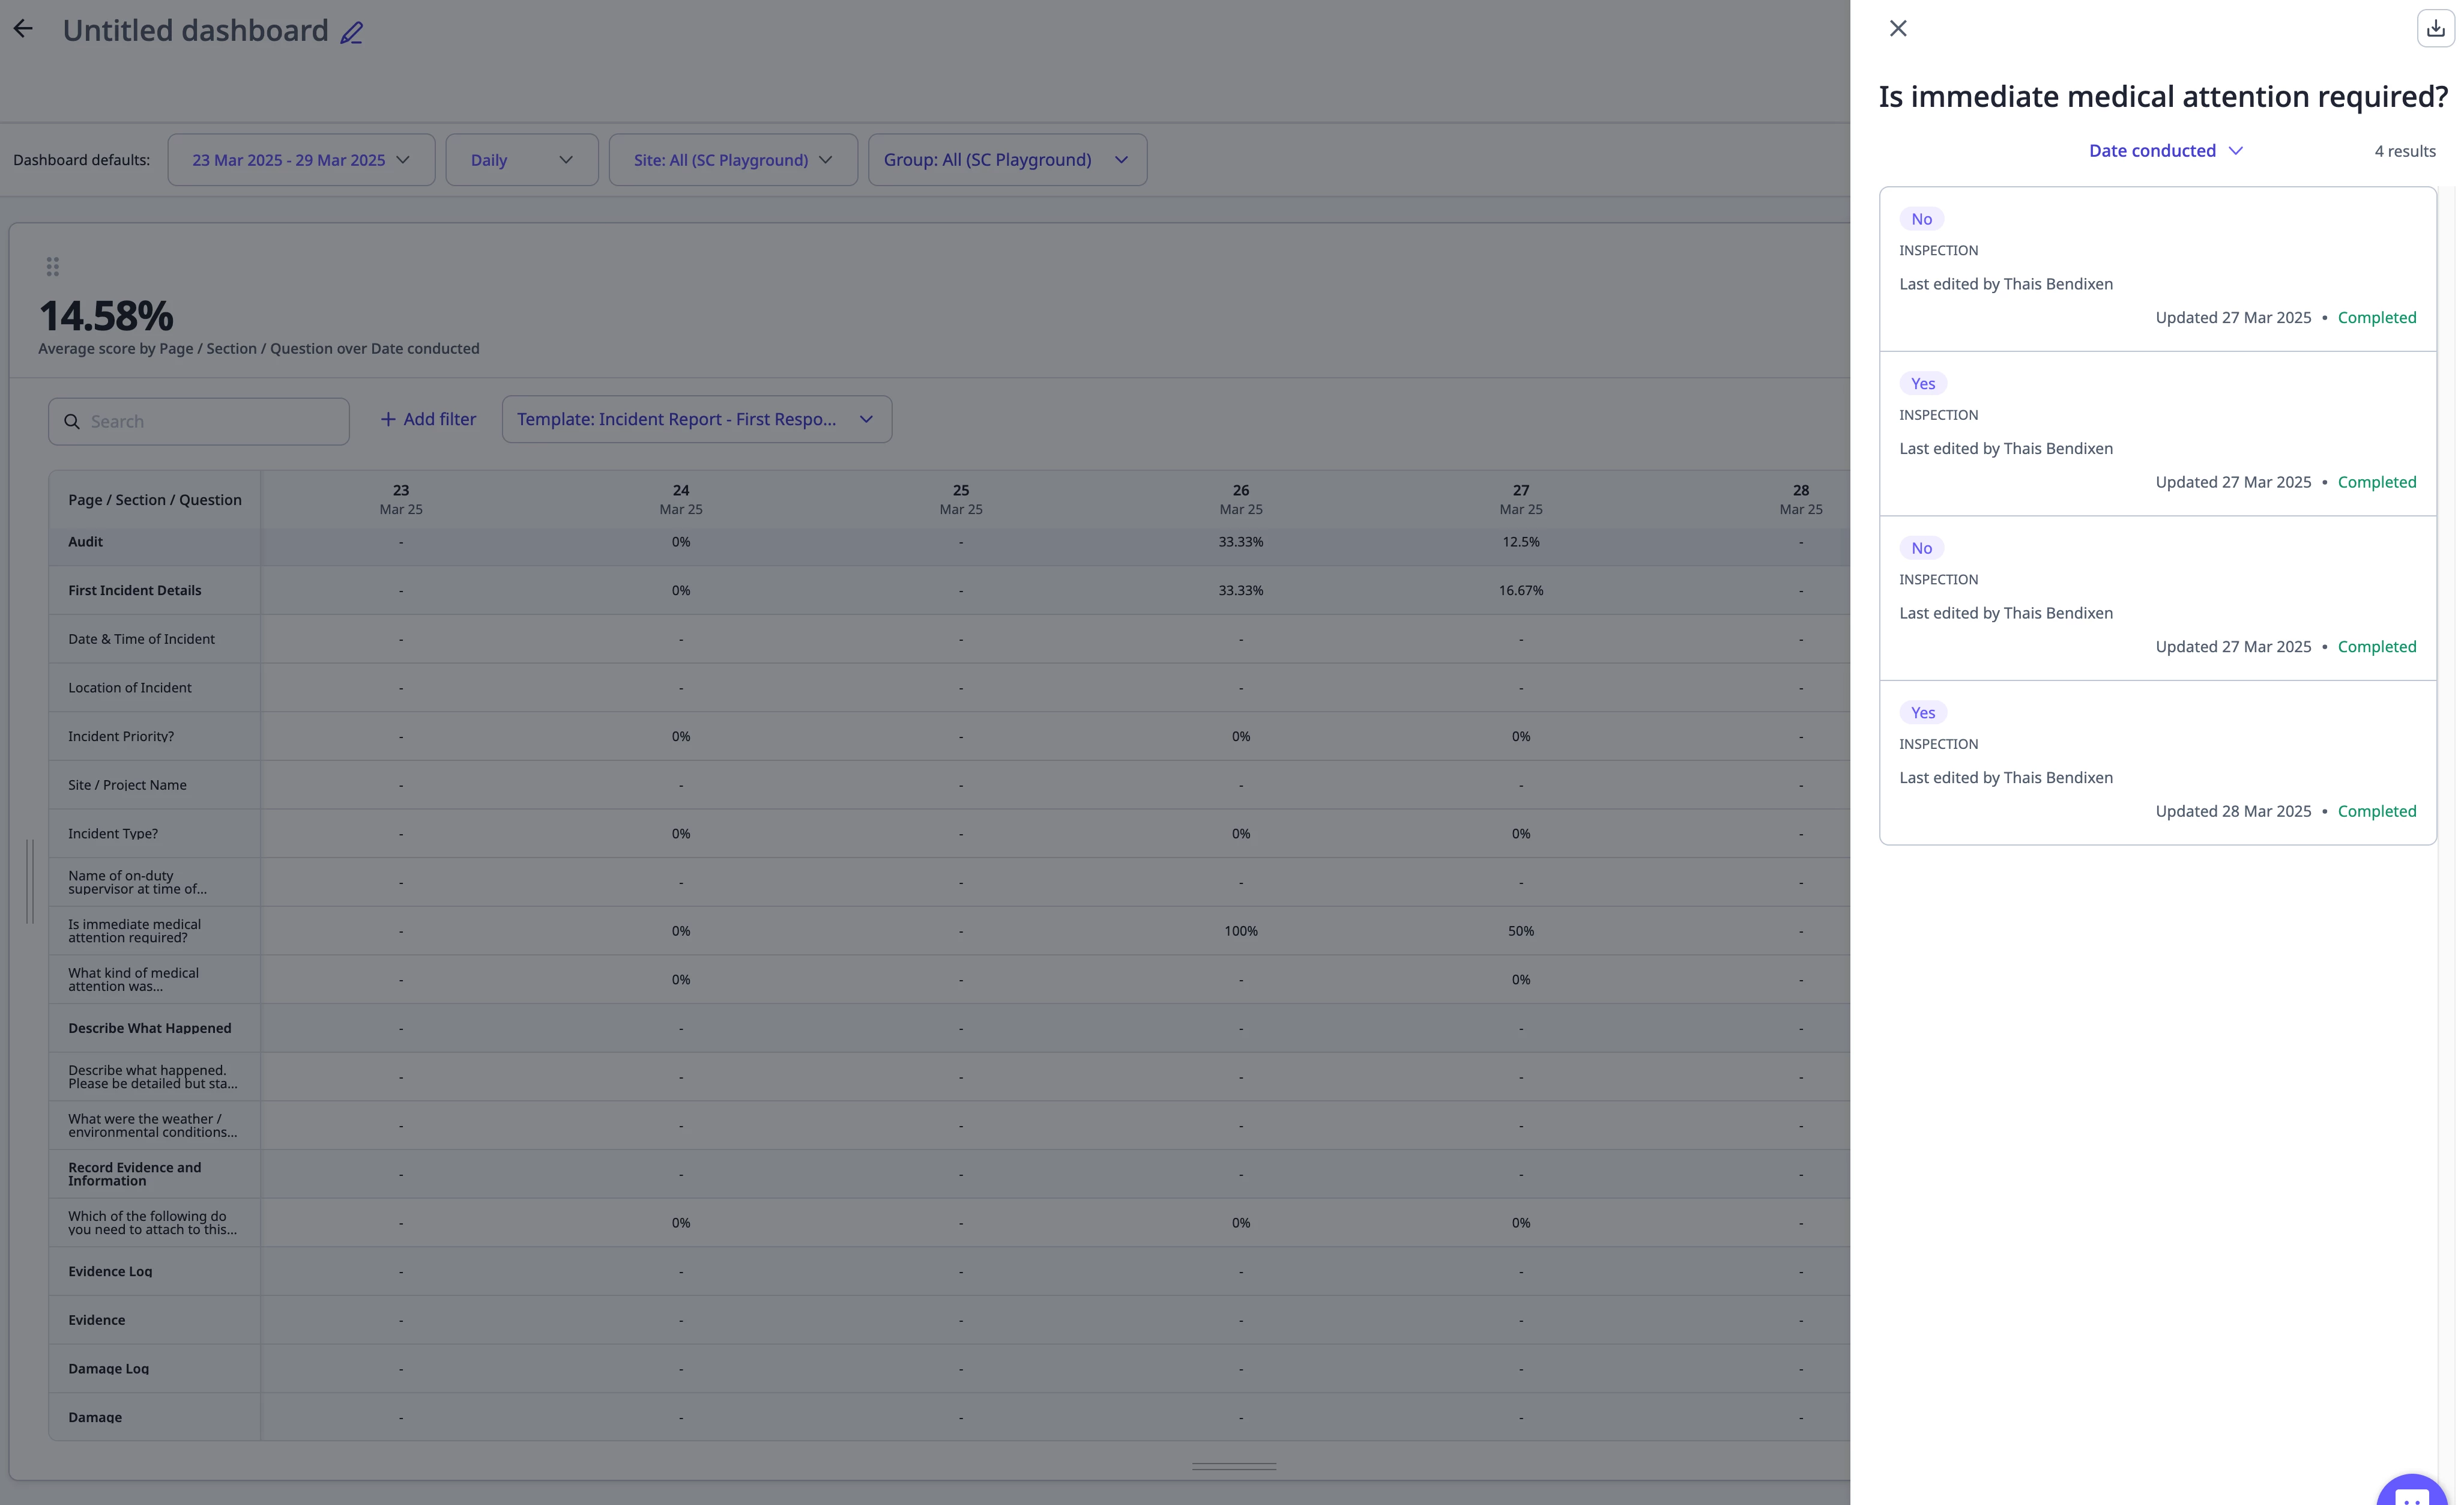
Task: Click the 16.67% First Incident Details cell
Action: pos(1521,590)
